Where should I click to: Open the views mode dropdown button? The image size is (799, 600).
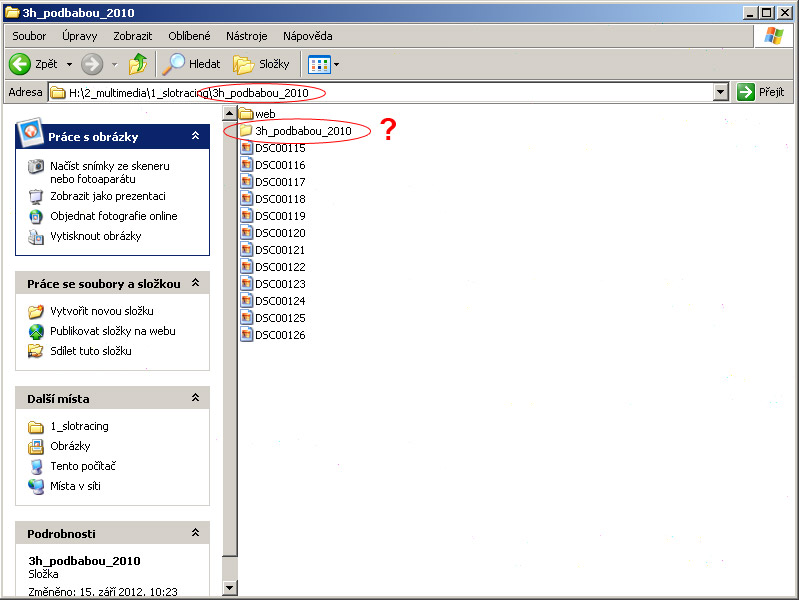tap(325, 64)
